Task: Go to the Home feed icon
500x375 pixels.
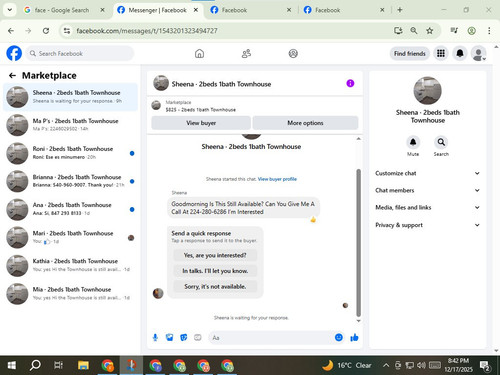Action: [x=199, y=53]
